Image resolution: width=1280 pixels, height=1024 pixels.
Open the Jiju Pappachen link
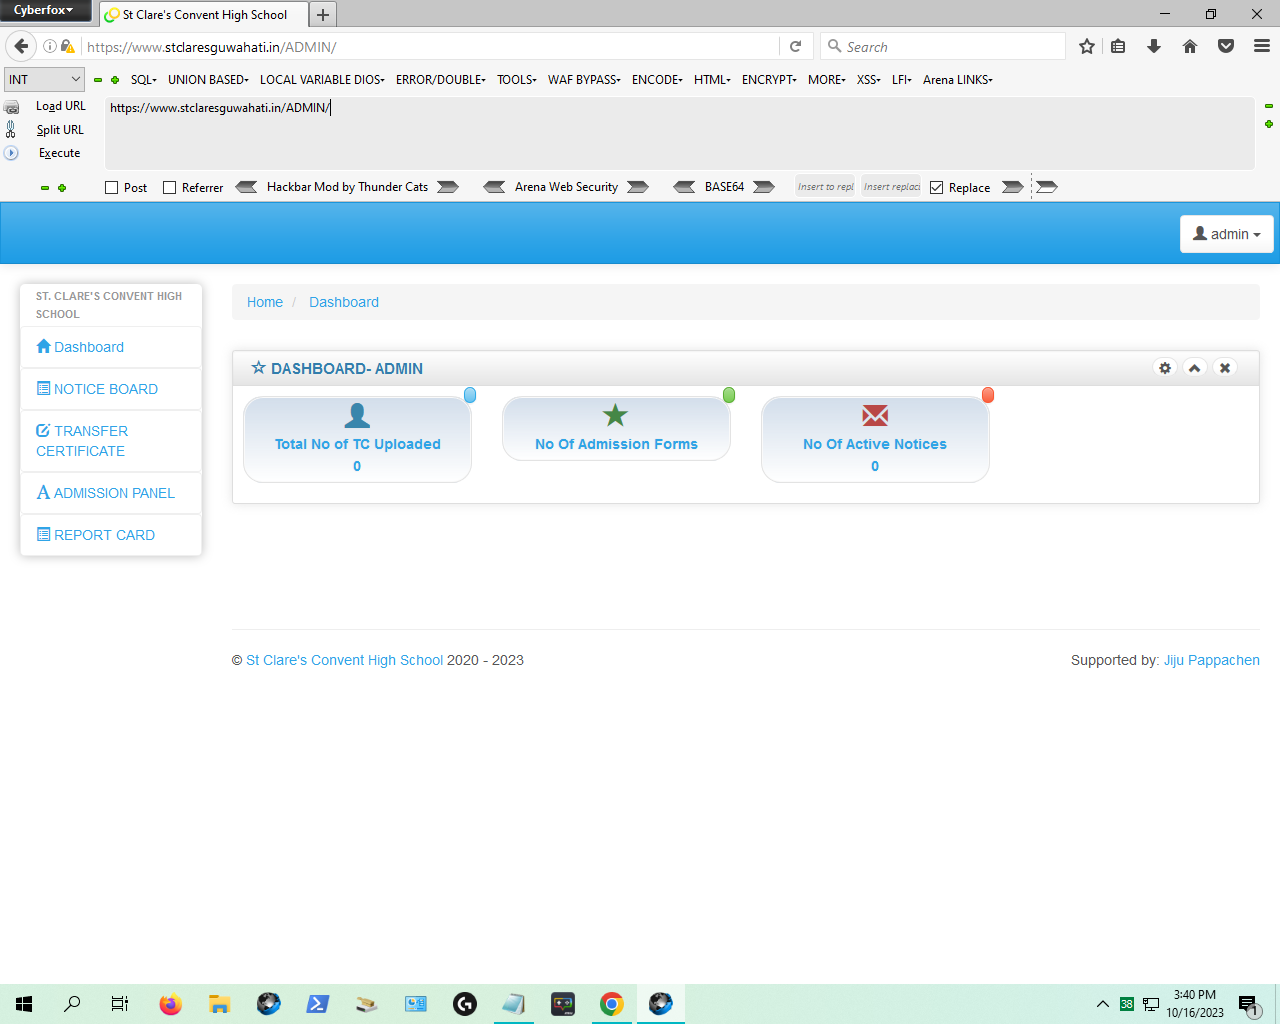pos(1212,660)
